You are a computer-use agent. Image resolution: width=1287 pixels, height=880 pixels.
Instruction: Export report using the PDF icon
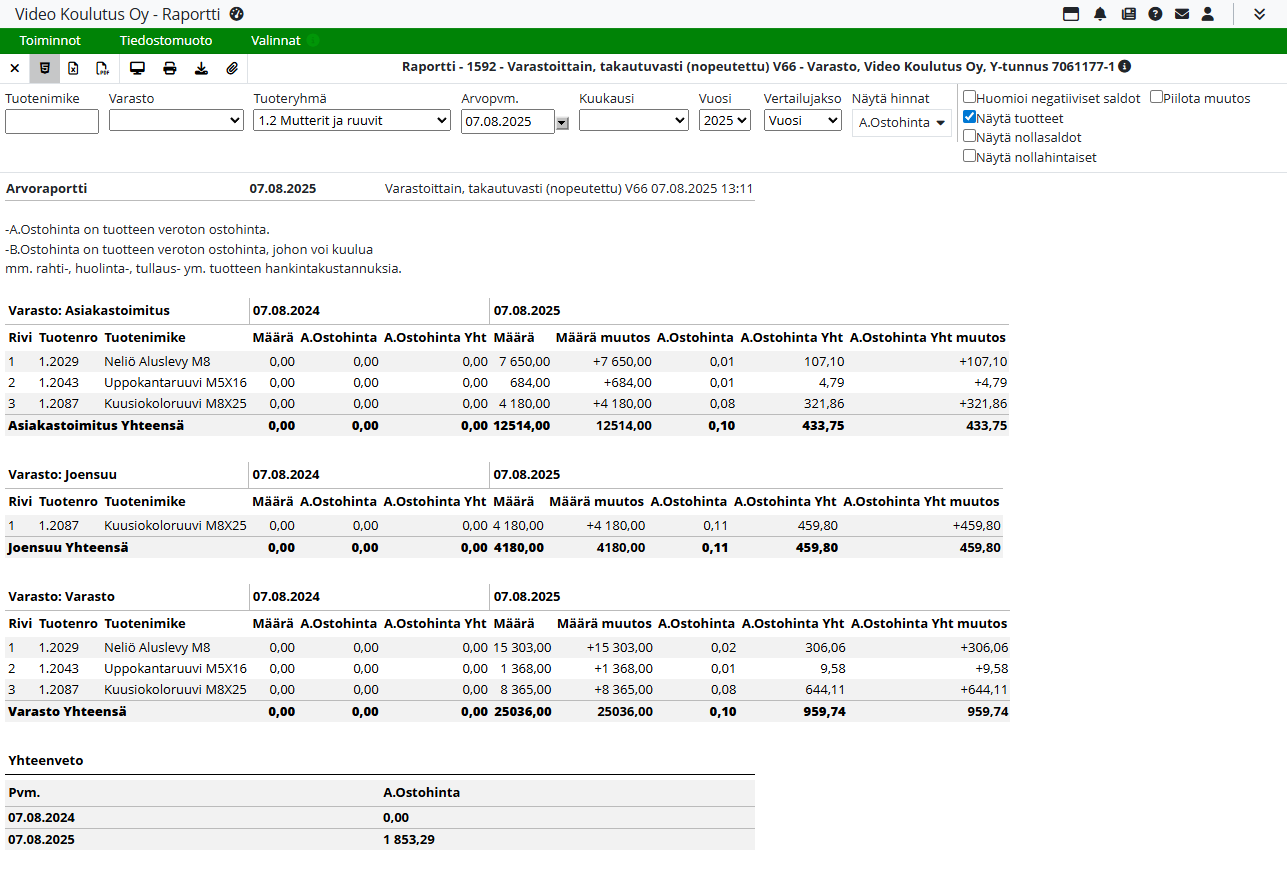102,69
